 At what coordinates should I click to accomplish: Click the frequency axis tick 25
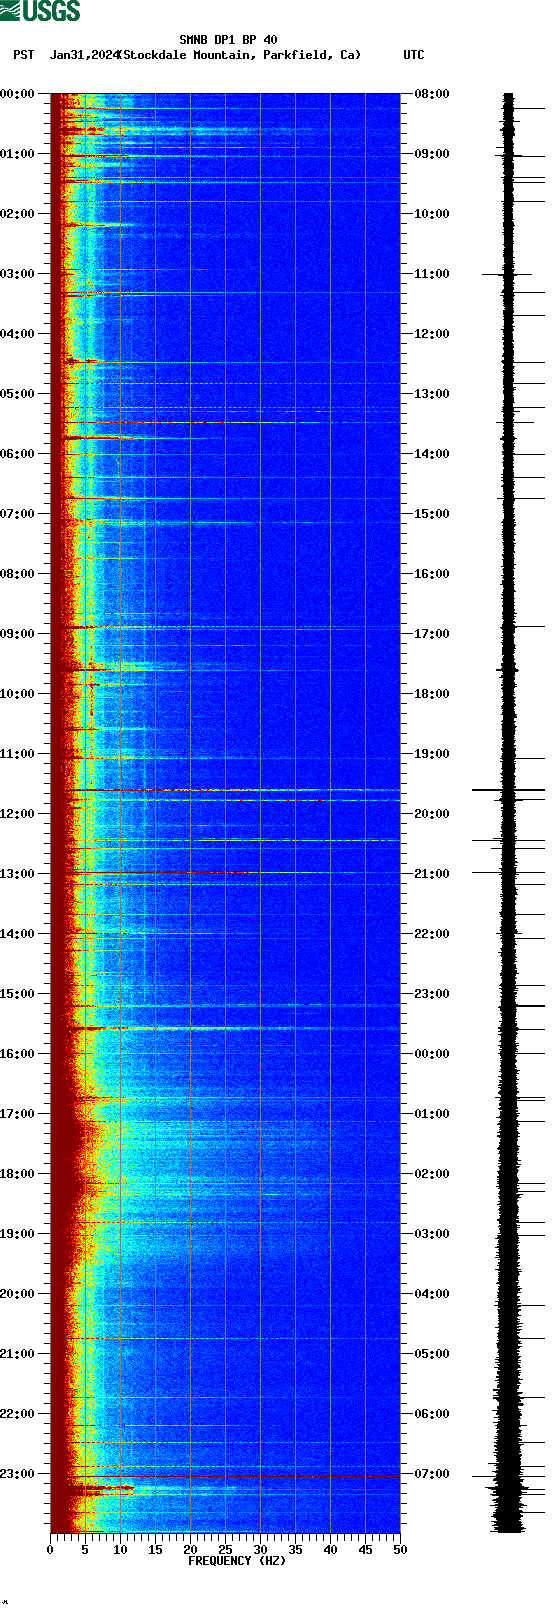point(225,1550)
